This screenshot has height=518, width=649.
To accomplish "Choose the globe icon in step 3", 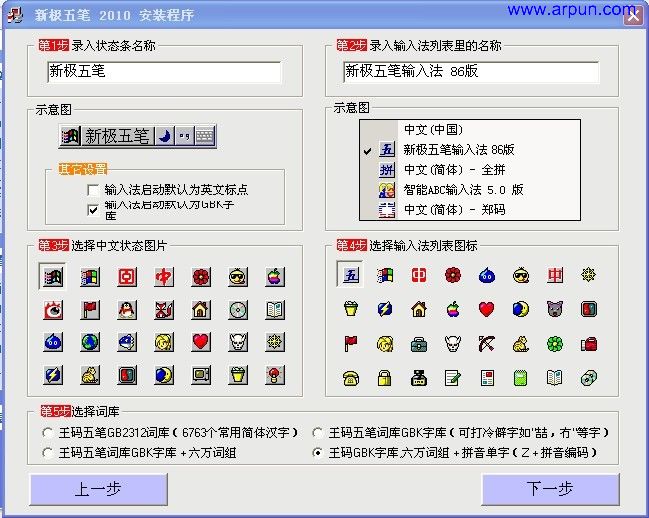I will point(90,342).
